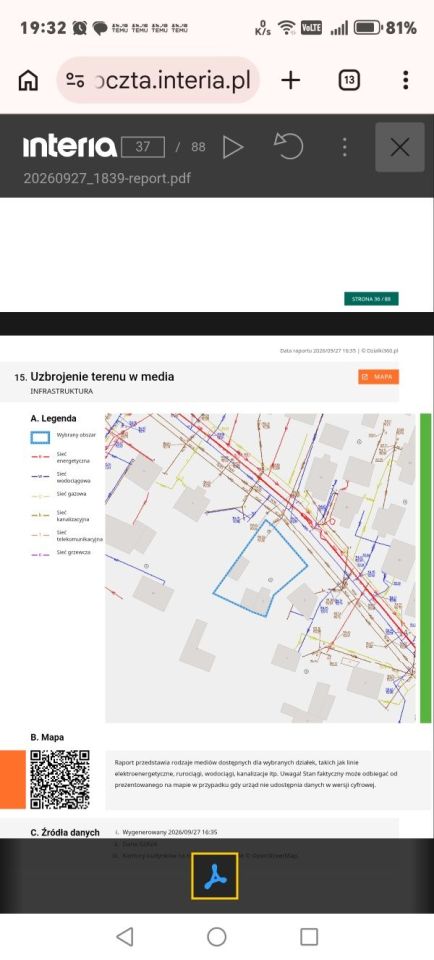The width and height of the screenshot is (434, 960).
Task: Start presentation mode play icon
Action: pos(233,147)
